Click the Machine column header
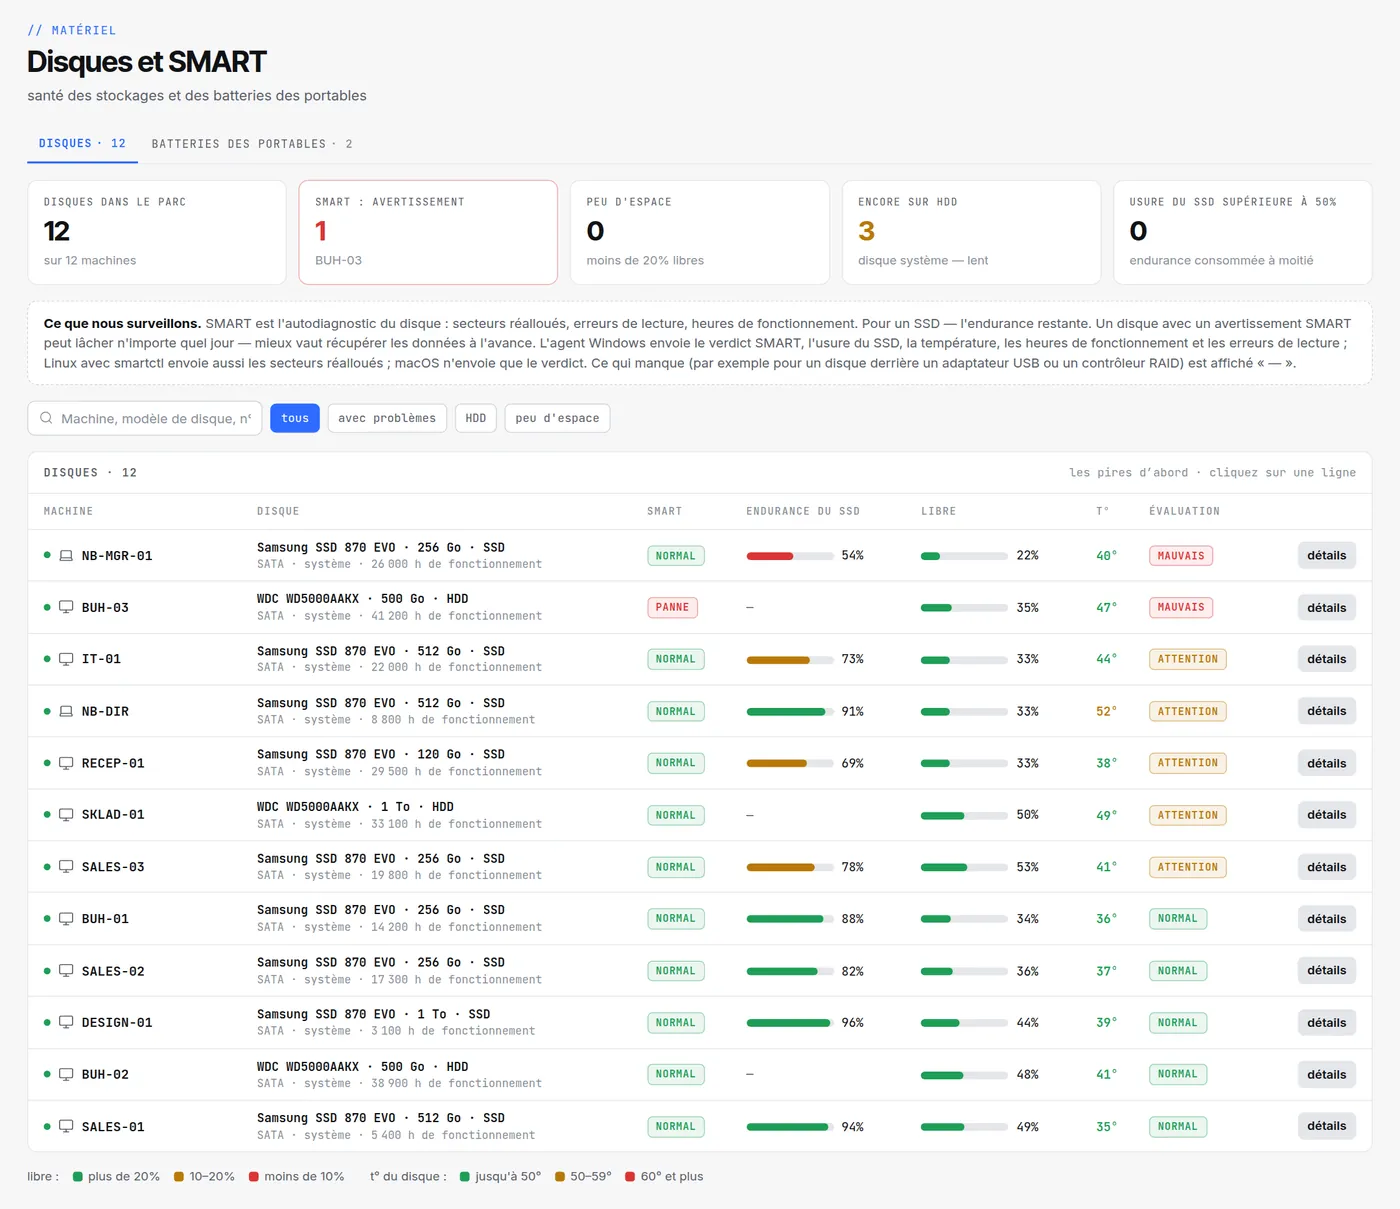The image size is (1400, 1209). (x=68, y=511)
